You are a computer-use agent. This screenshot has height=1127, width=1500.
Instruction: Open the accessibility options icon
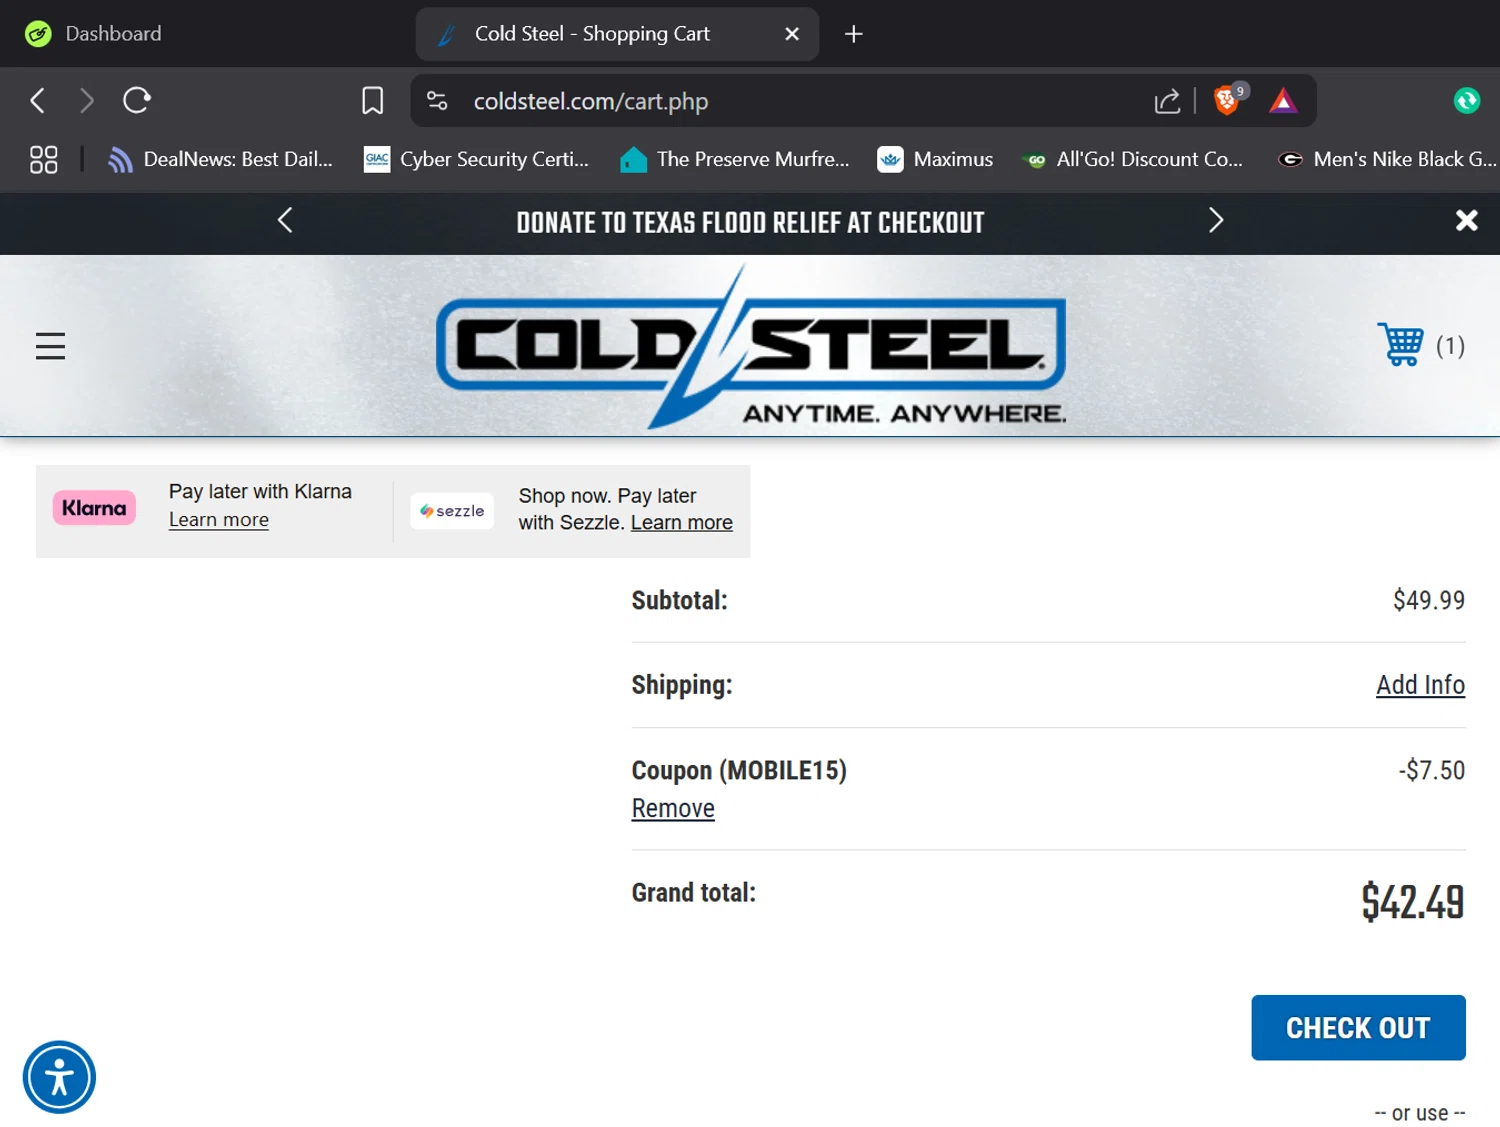(x=59, y=1077)
